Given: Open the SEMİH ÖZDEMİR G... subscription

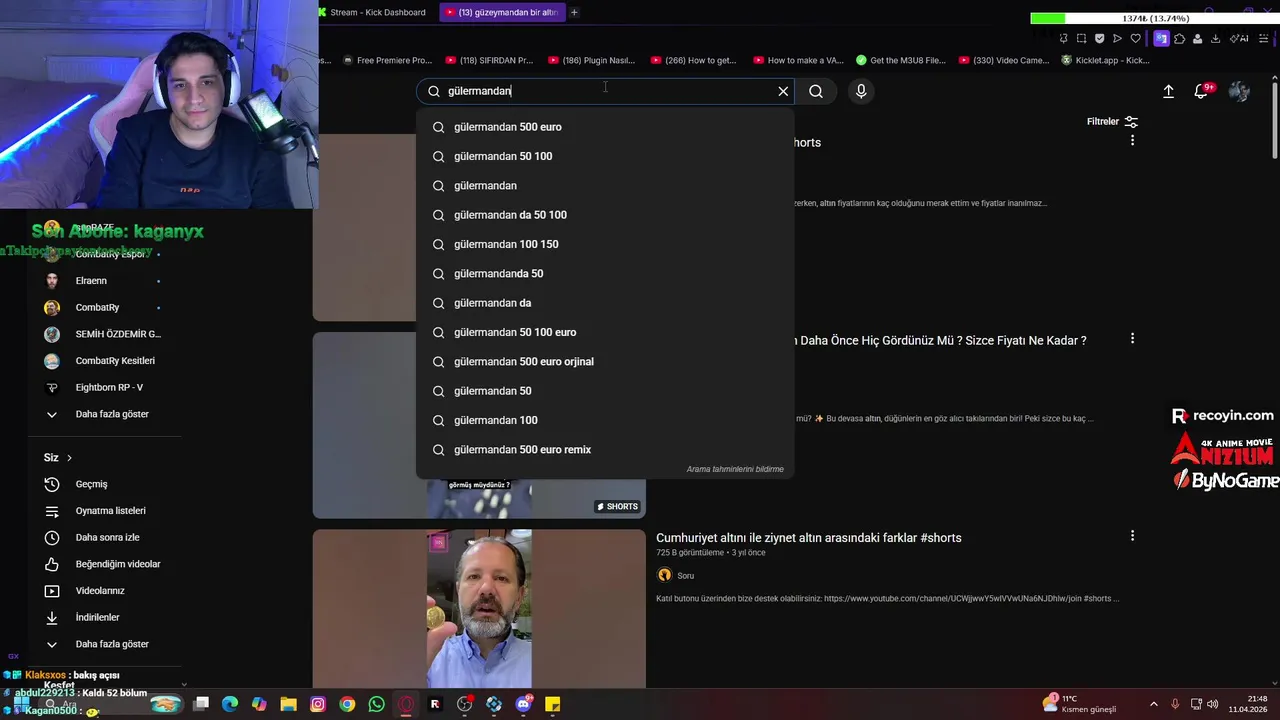Looking at the screenshot, I should 105,334.
